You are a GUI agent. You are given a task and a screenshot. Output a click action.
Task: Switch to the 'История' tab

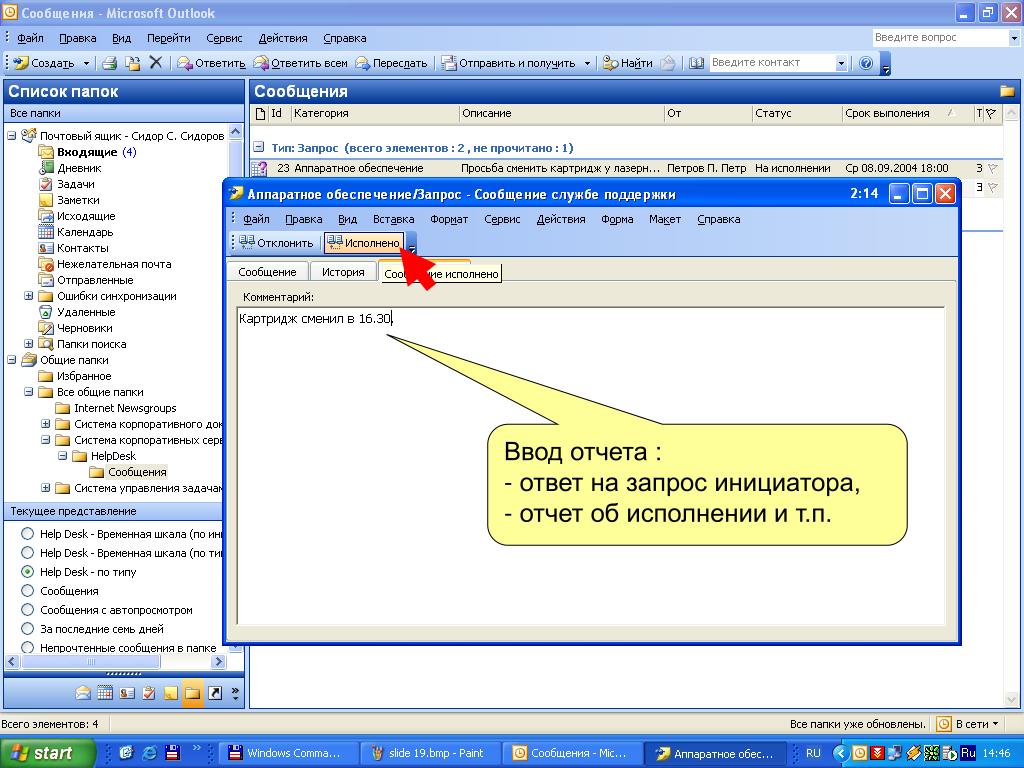pos(343,272)
